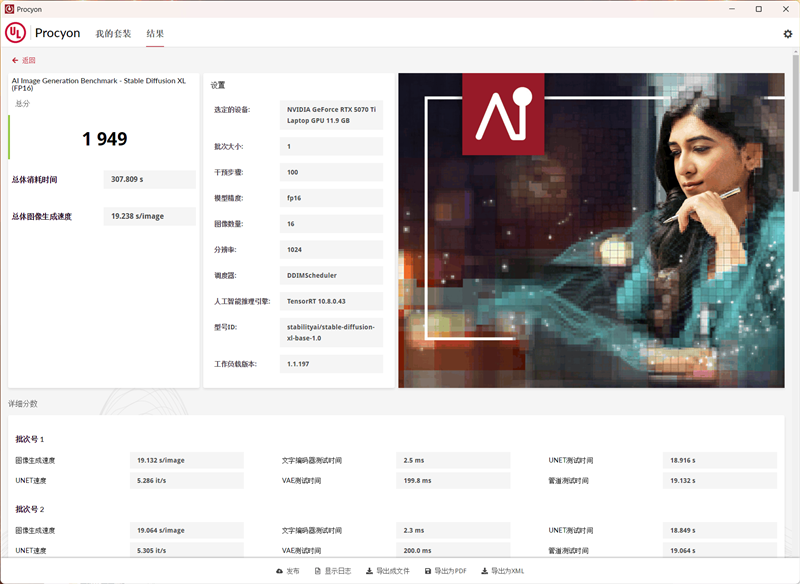
Task: Click the TensorRT 10.8.0.43 value
Action: click(x=331, y=301)
